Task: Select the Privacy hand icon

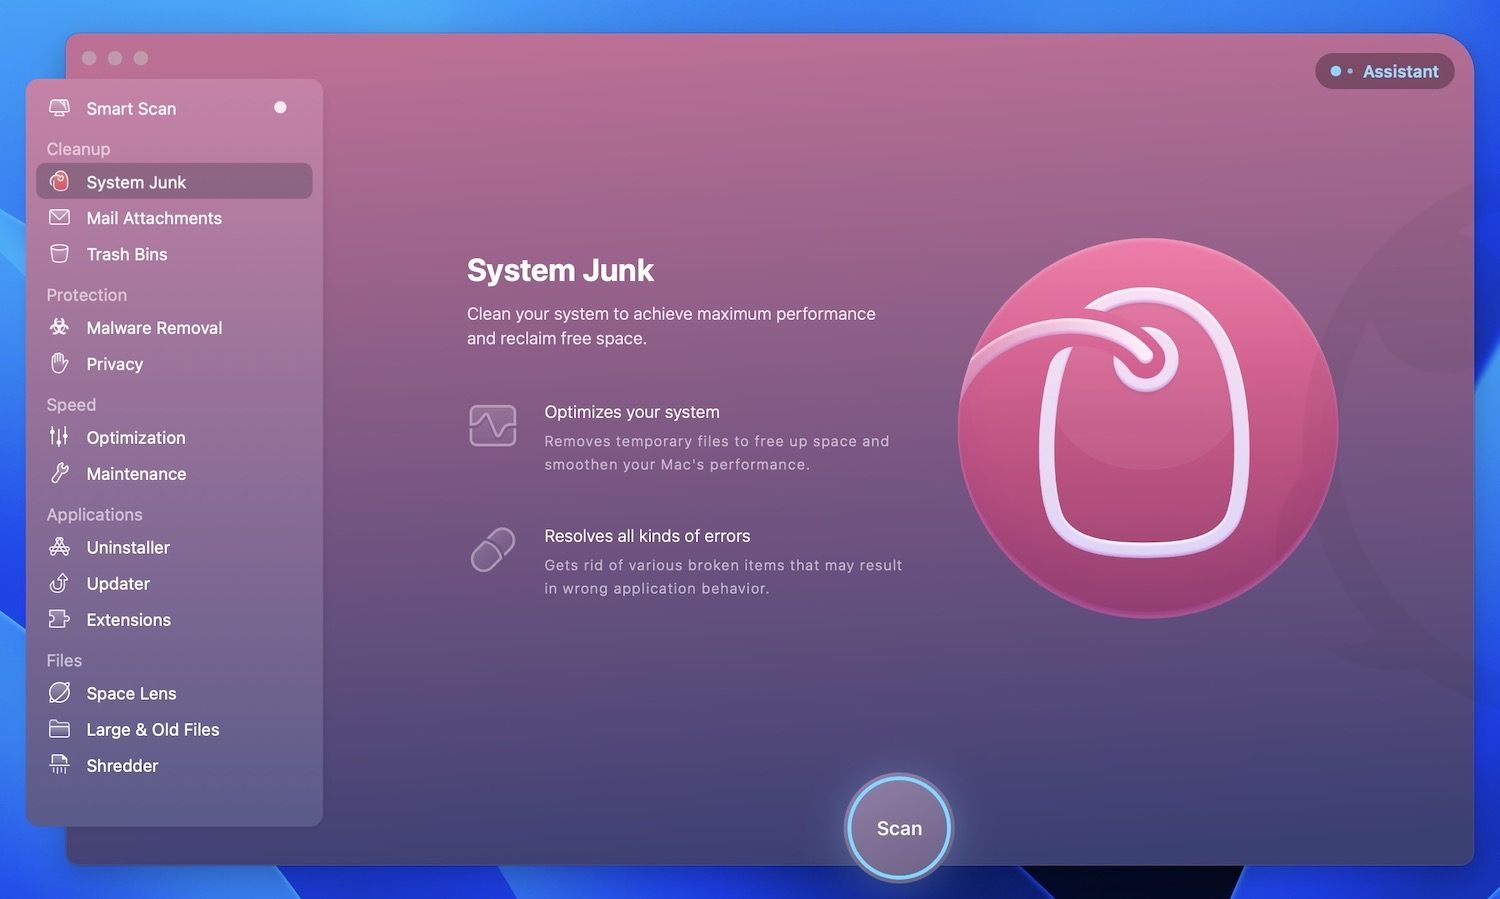Action: [x=60, y=364]
